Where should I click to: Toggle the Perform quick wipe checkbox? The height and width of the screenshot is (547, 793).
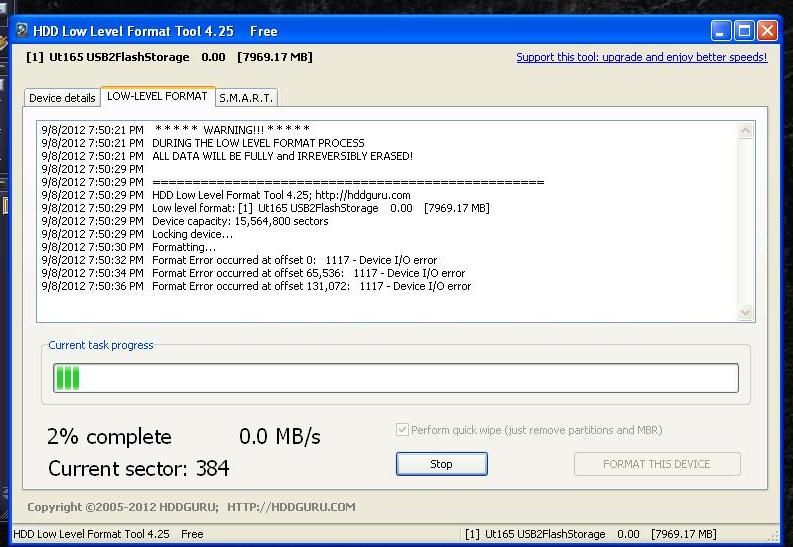(x=402, y=430)
